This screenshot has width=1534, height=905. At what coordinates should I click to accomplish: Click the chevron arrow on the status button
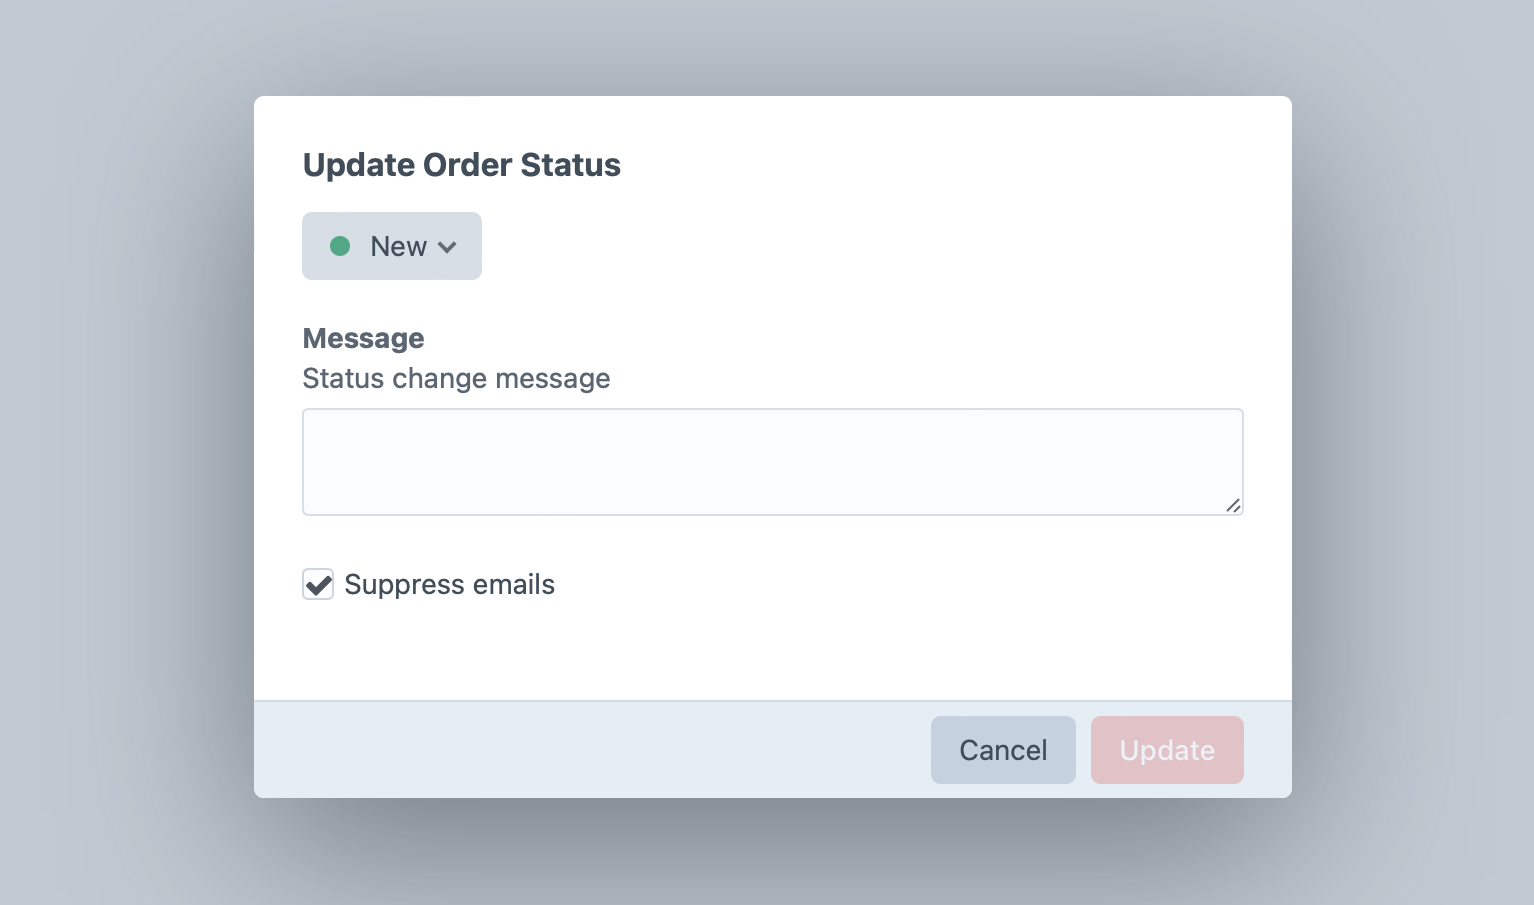click(448, 246)
